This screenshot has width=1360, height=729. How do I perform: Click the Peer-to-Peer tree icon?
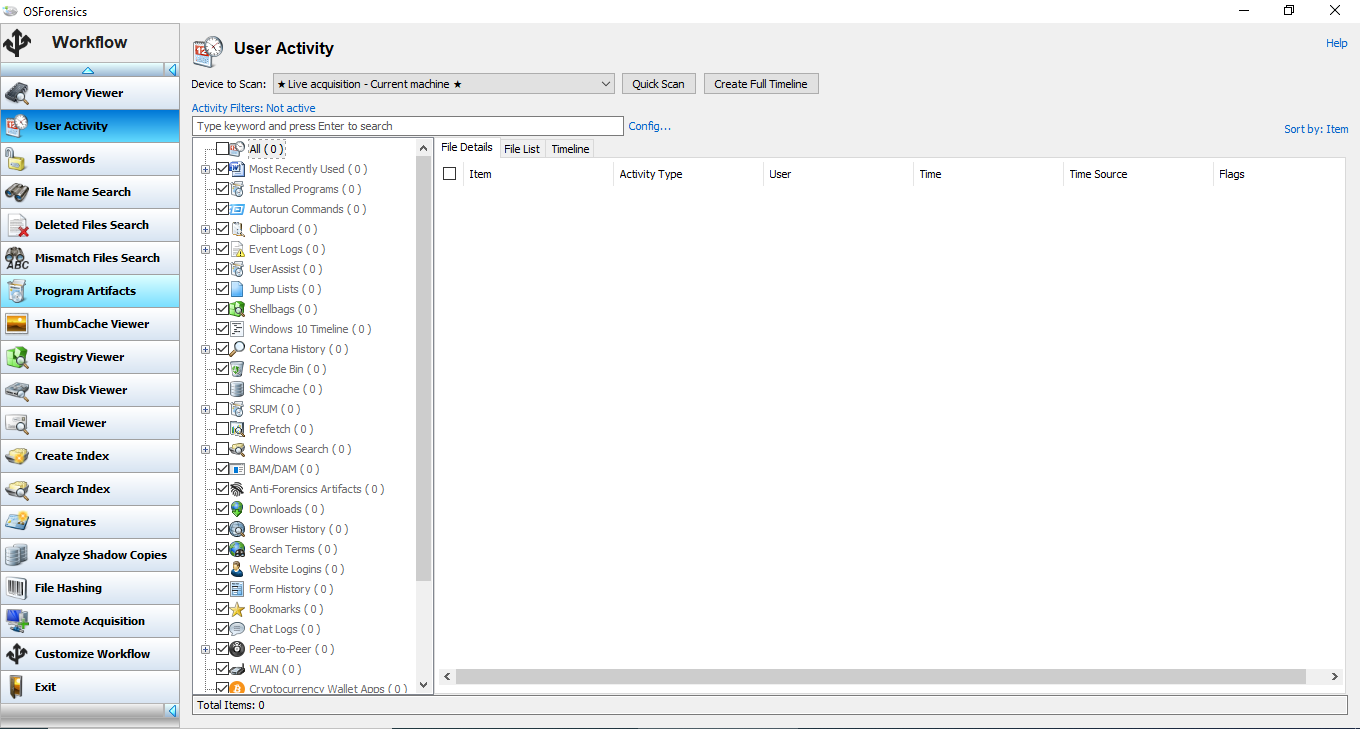[238, 649]
